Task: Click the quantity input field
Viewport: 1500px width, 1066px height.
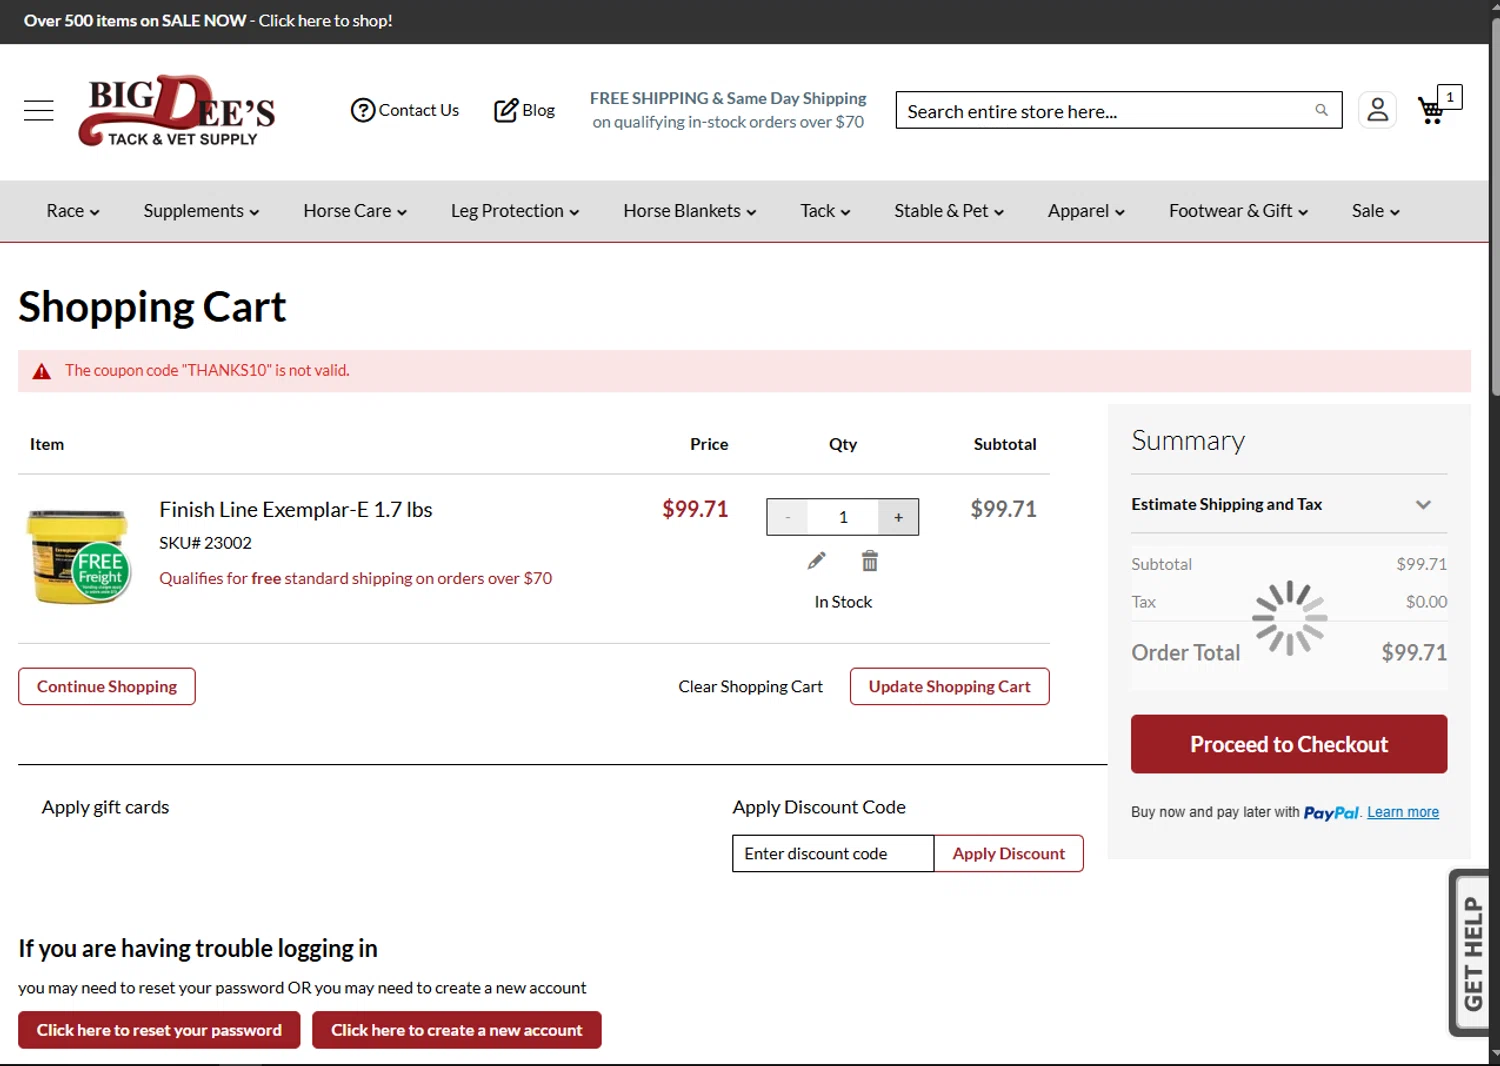Action: (843, 517)
